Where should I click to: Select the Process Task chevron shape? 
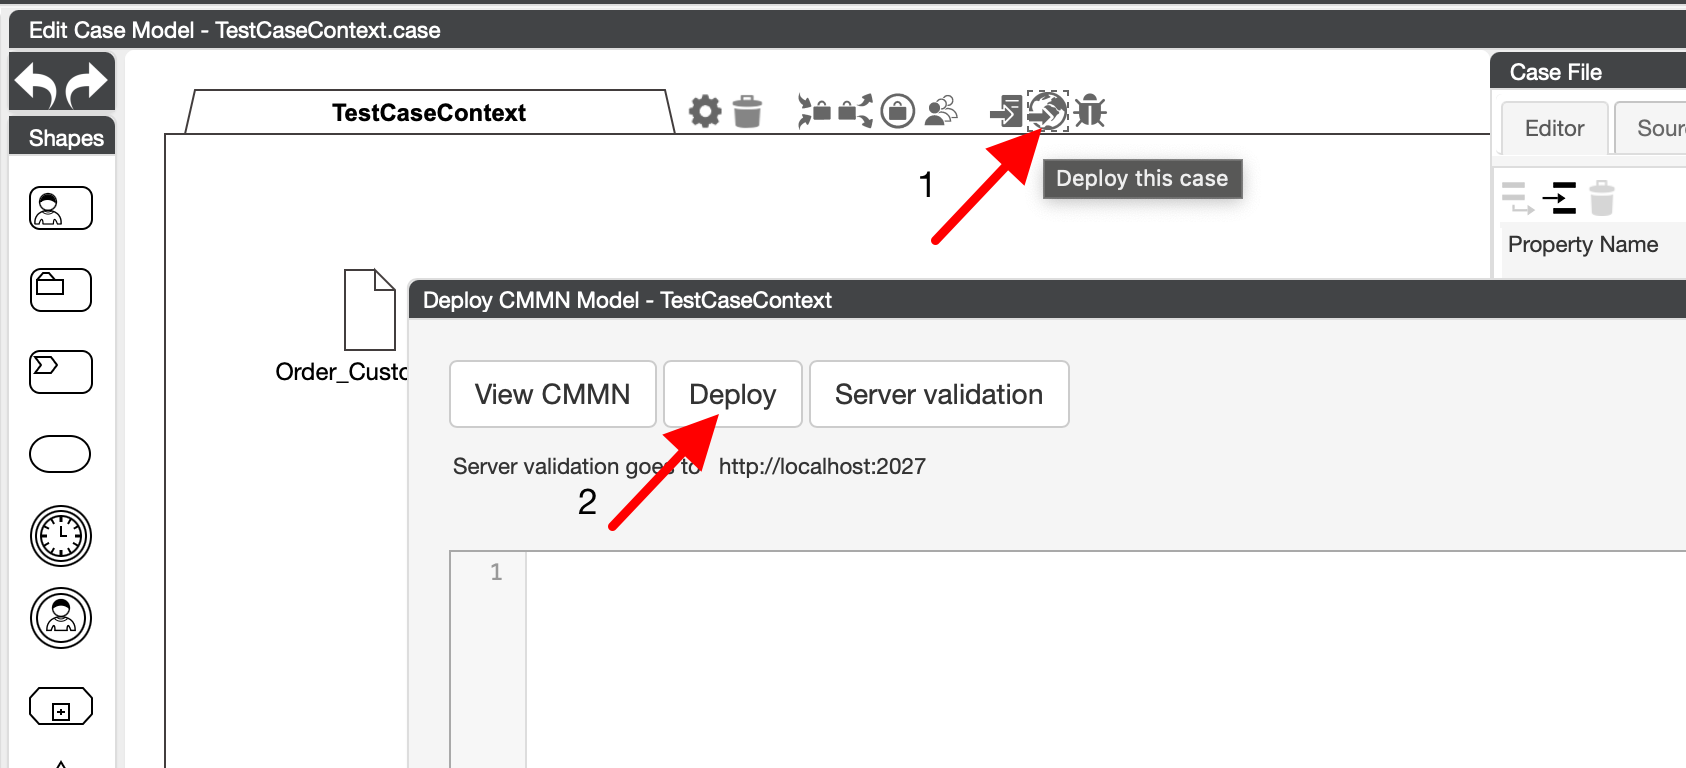(61, 372)
